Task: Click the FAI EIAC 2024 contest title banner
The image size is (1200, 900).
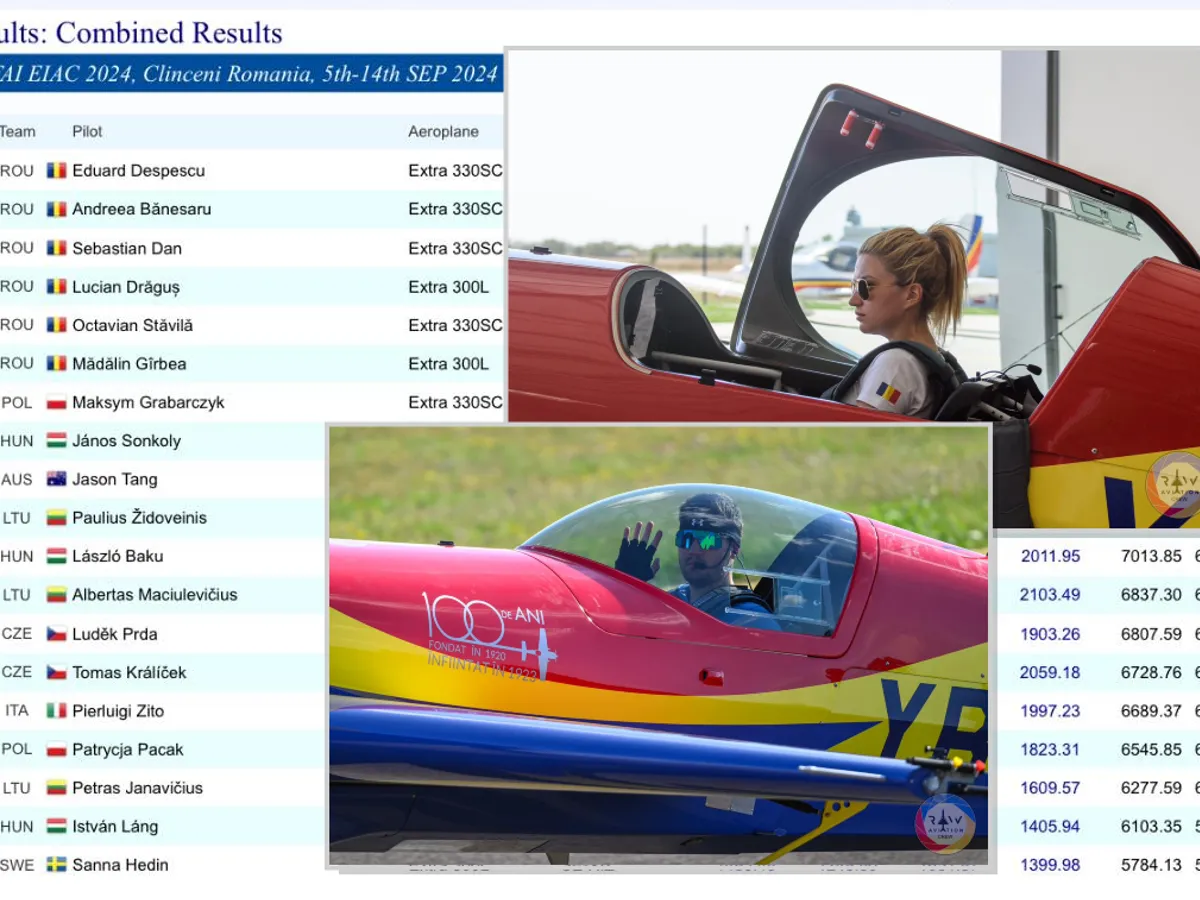Action: [250, 74]
